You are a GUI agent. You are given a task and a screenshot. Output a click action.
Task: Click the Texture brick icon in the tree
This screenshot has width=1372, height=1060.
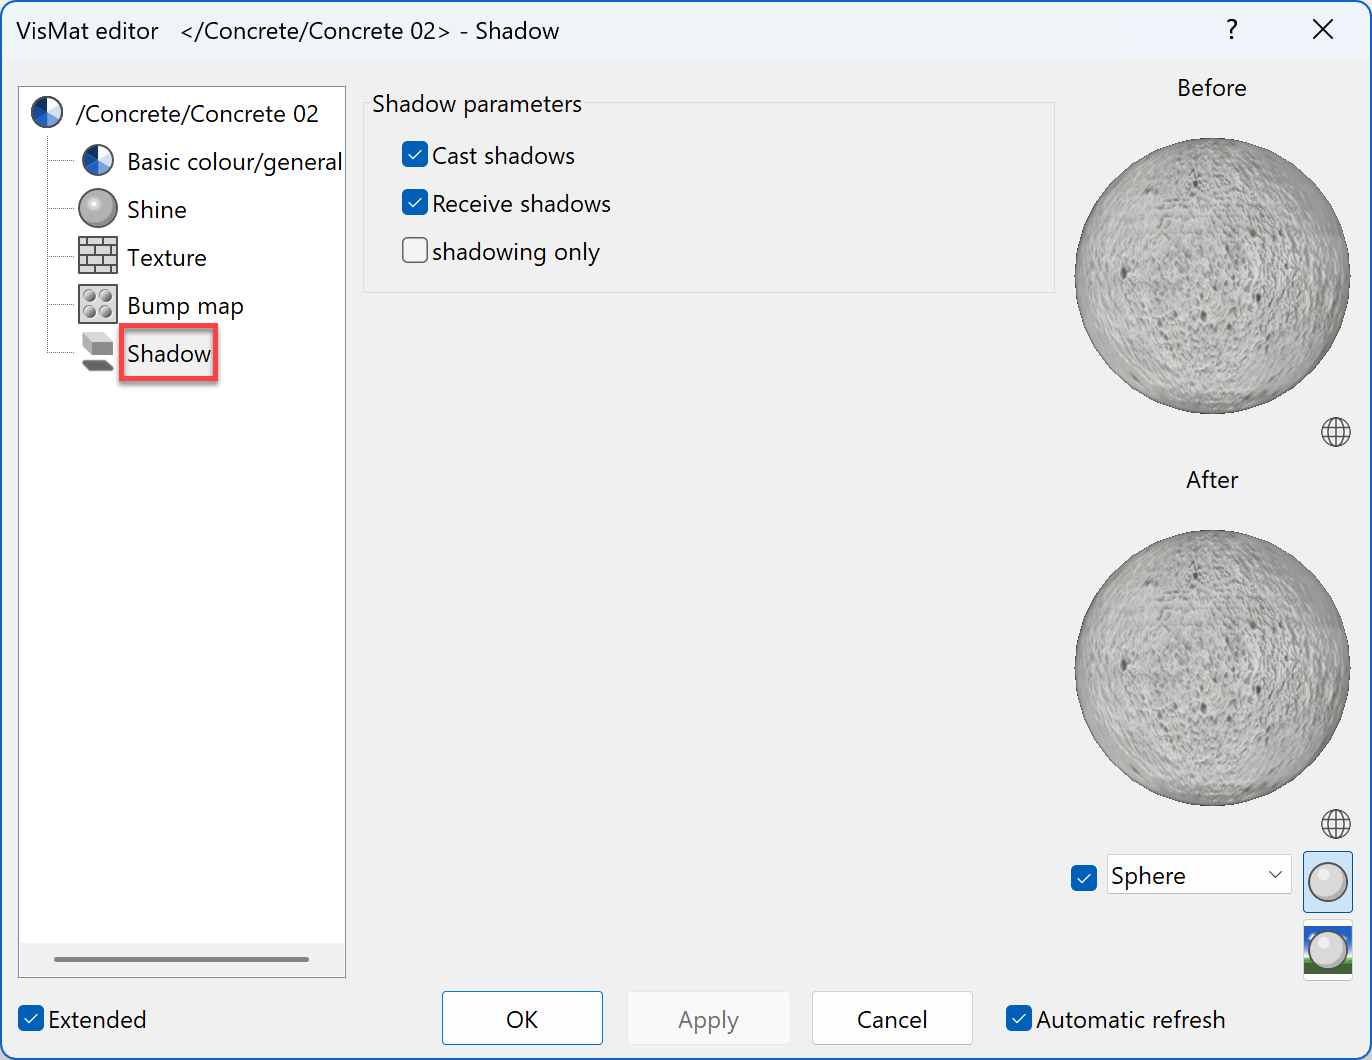pos(97,255)
